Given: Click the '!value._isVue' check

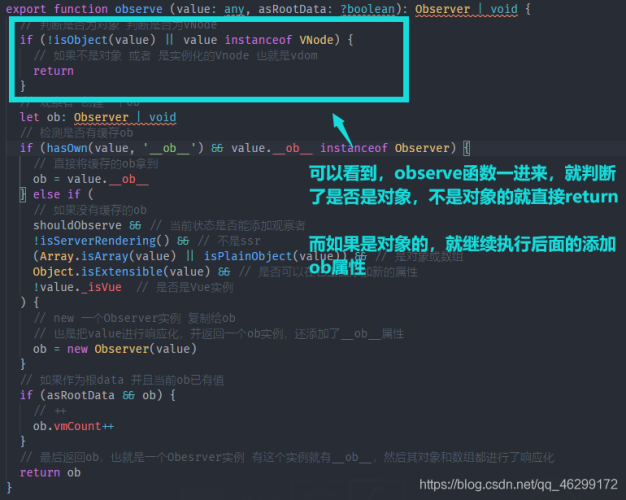Looking at the screenshot, I should click(x=77, y=287).
